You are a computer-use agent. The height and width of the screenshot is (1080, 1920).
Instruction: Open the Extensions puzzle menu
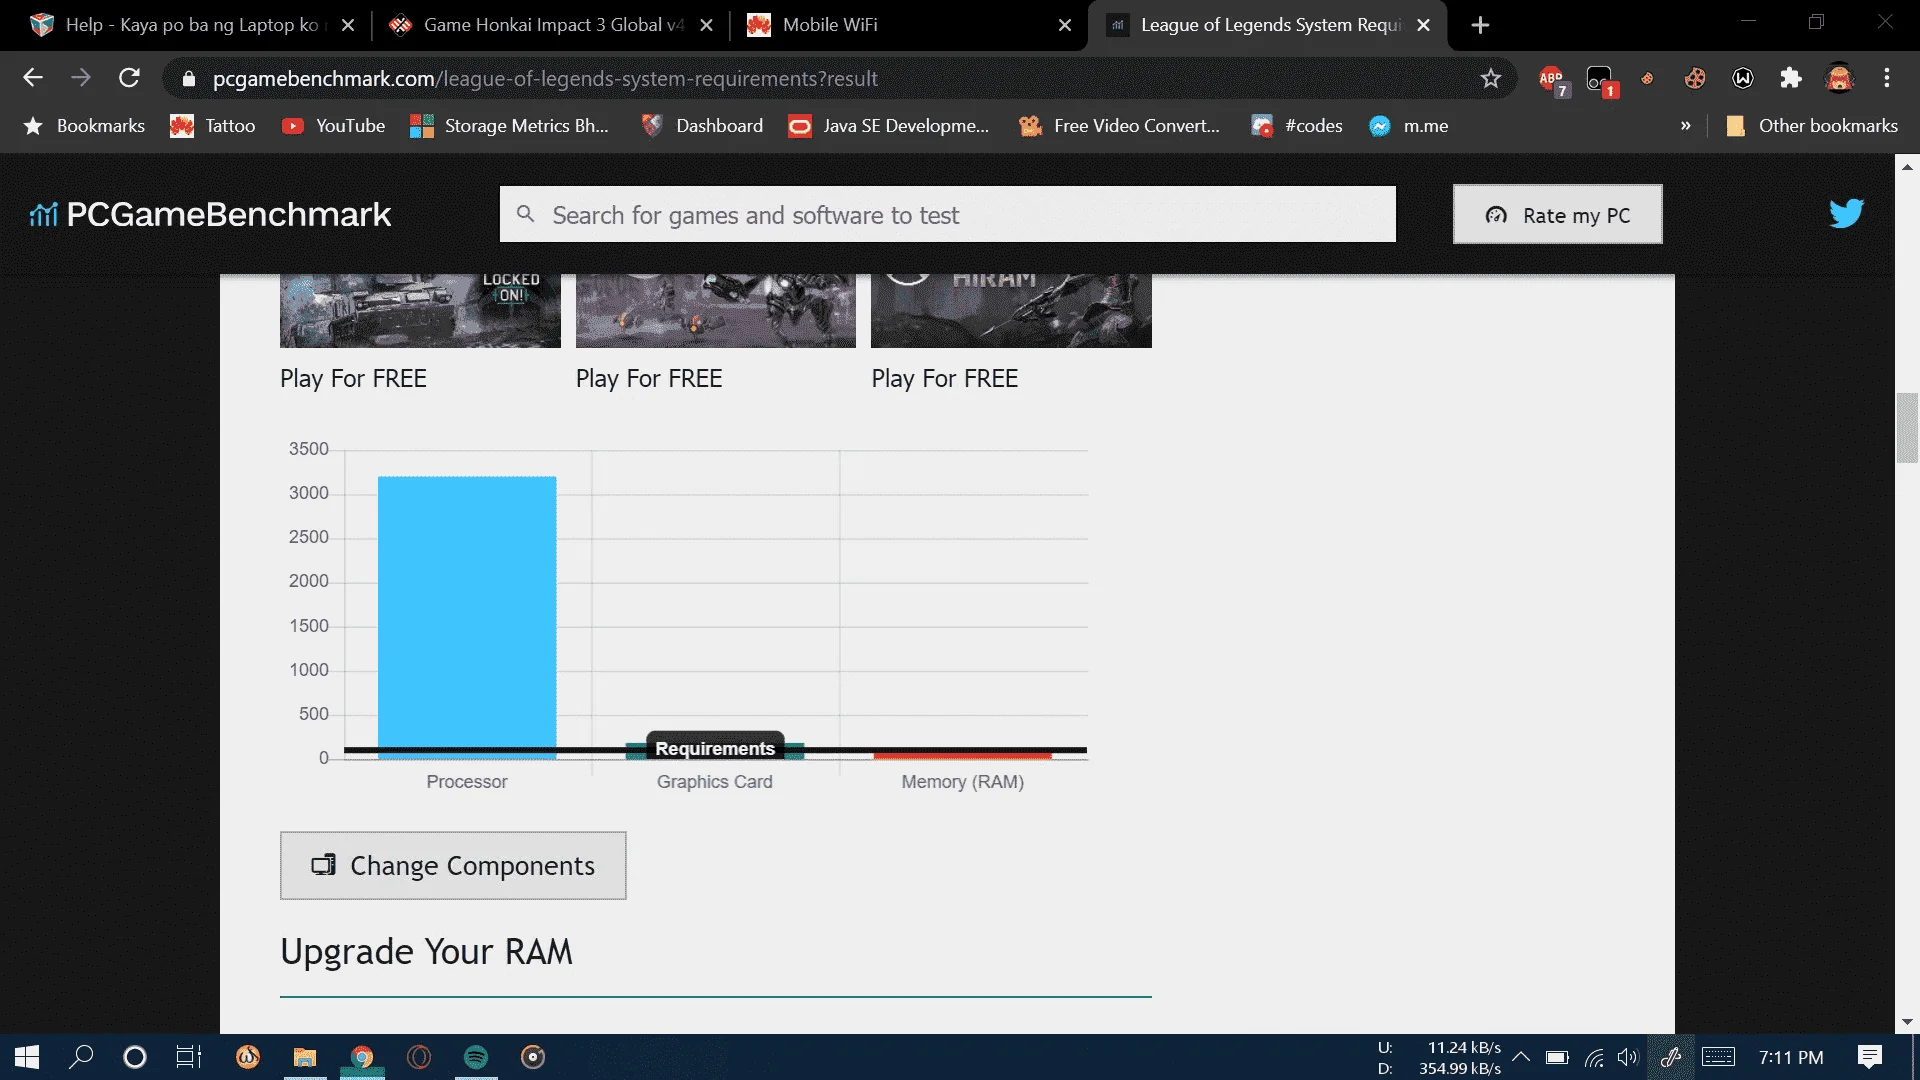click(x=1791, y=78)
